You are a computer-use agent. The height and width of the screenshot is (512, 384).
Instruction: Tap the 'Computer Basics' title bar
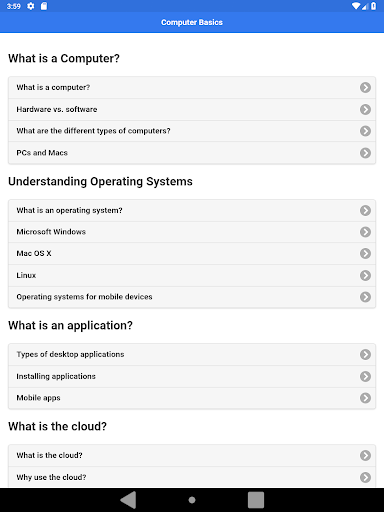point(192,22)
